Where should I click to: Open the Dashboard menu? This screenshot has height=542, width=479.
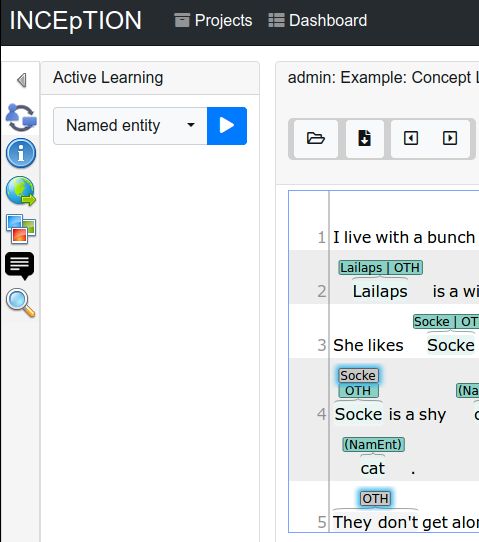318,20
